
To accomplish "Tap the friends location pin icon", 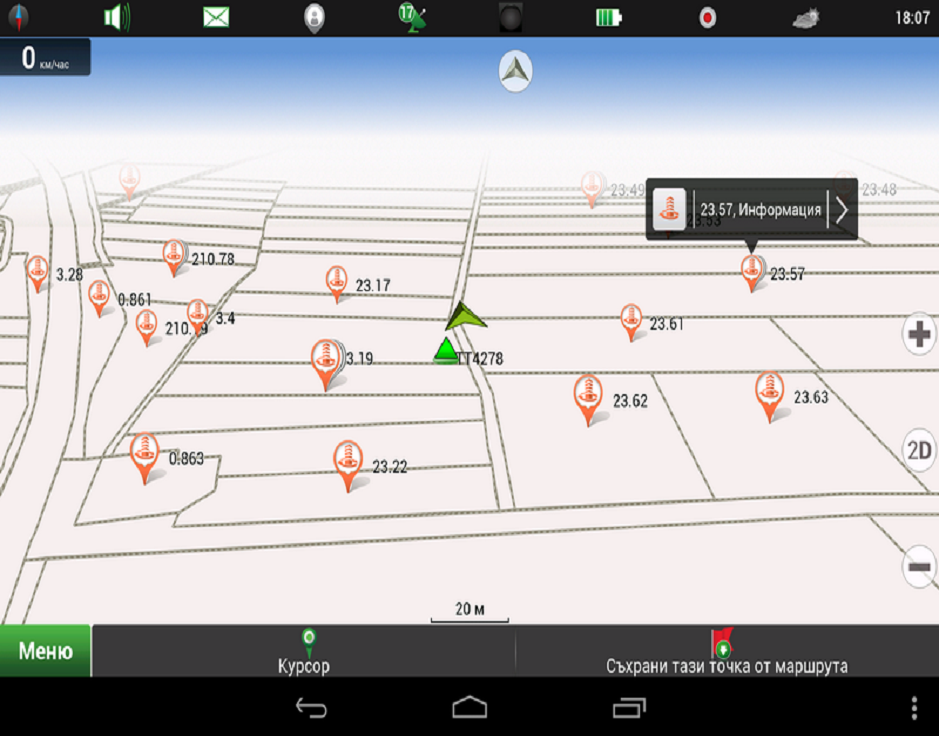I will point(314,17).
